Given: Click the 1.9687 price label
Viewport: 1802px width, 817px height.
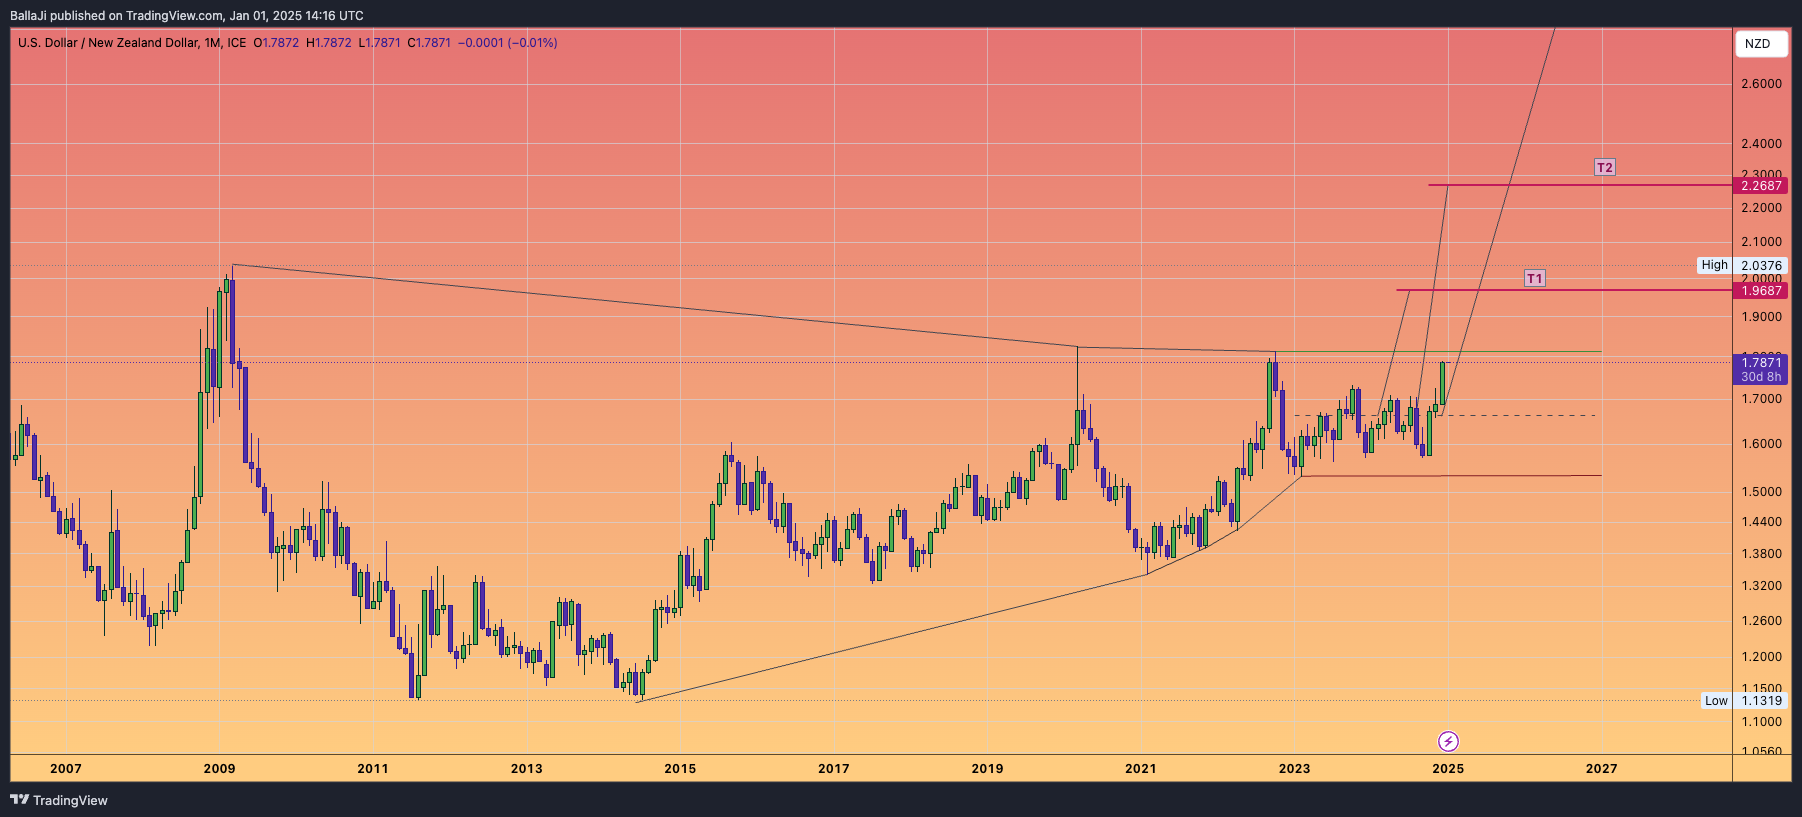Looking at the screenshot, I should pos(1761,291).
